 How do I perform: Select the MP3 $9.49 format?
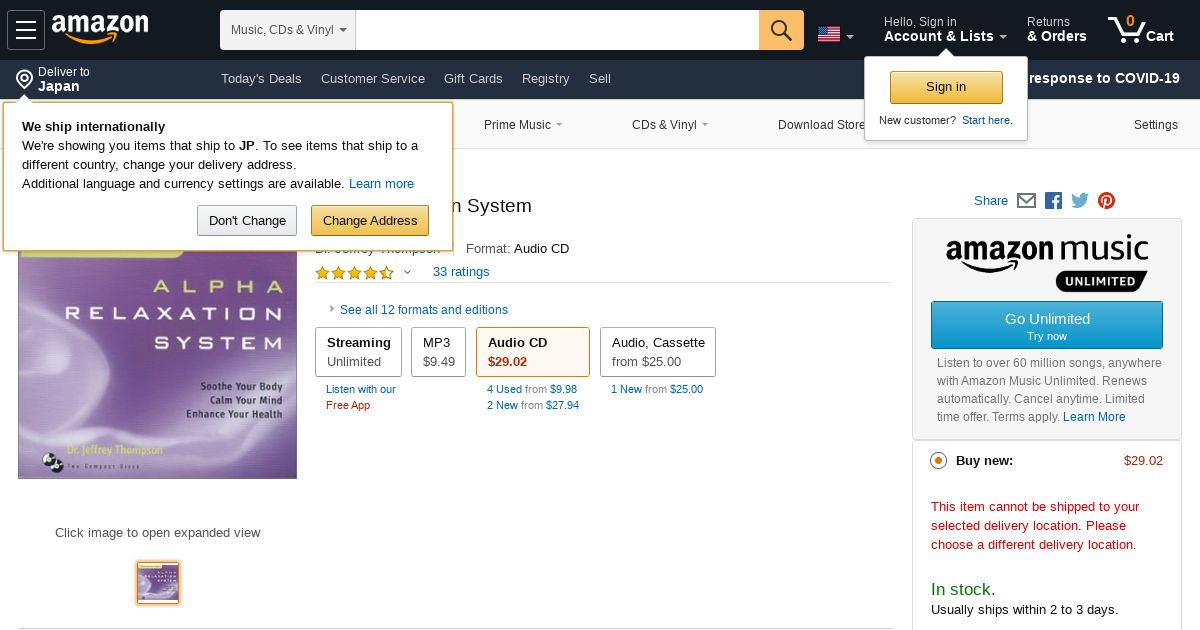(x=439, y=352)
